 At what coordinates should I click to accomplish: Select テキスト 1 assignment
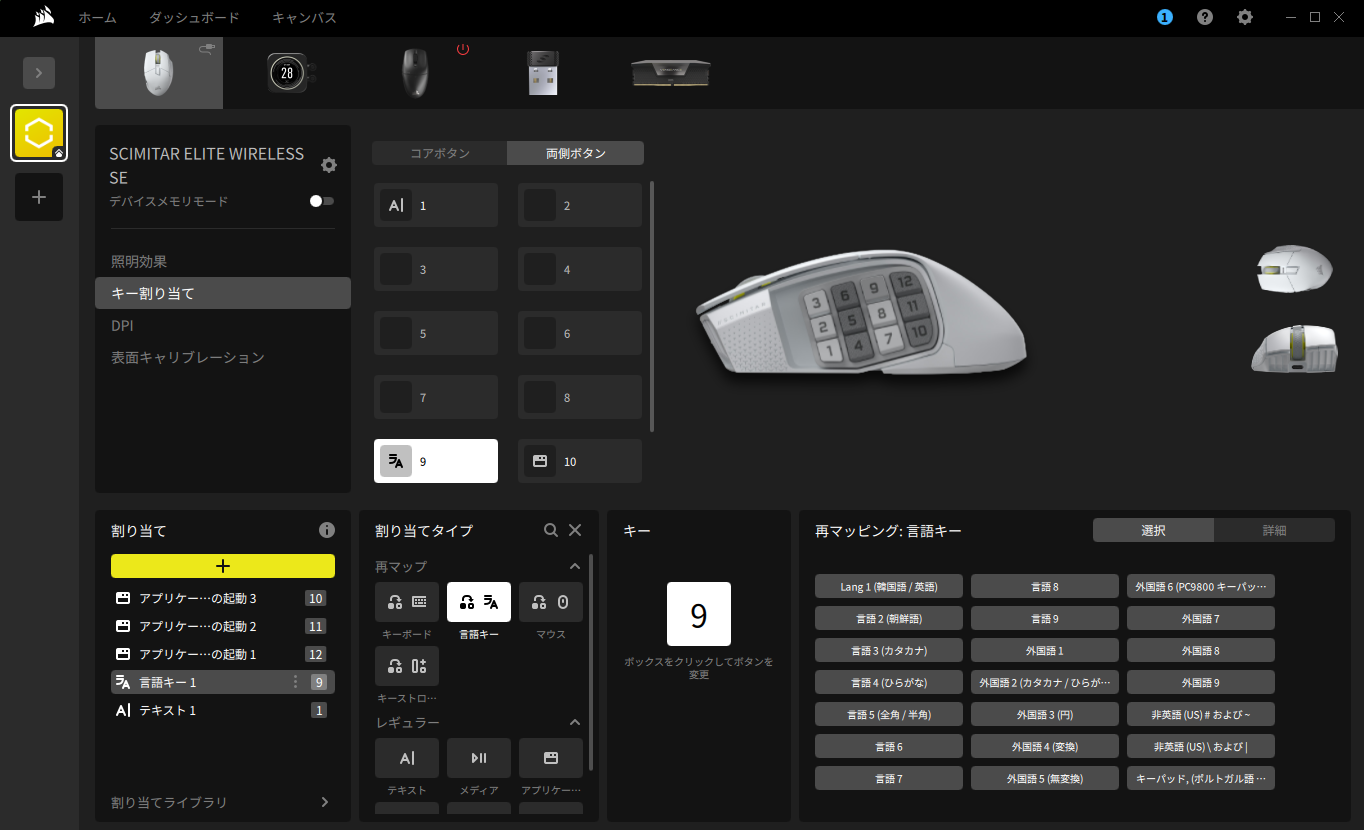pos(223,710)
